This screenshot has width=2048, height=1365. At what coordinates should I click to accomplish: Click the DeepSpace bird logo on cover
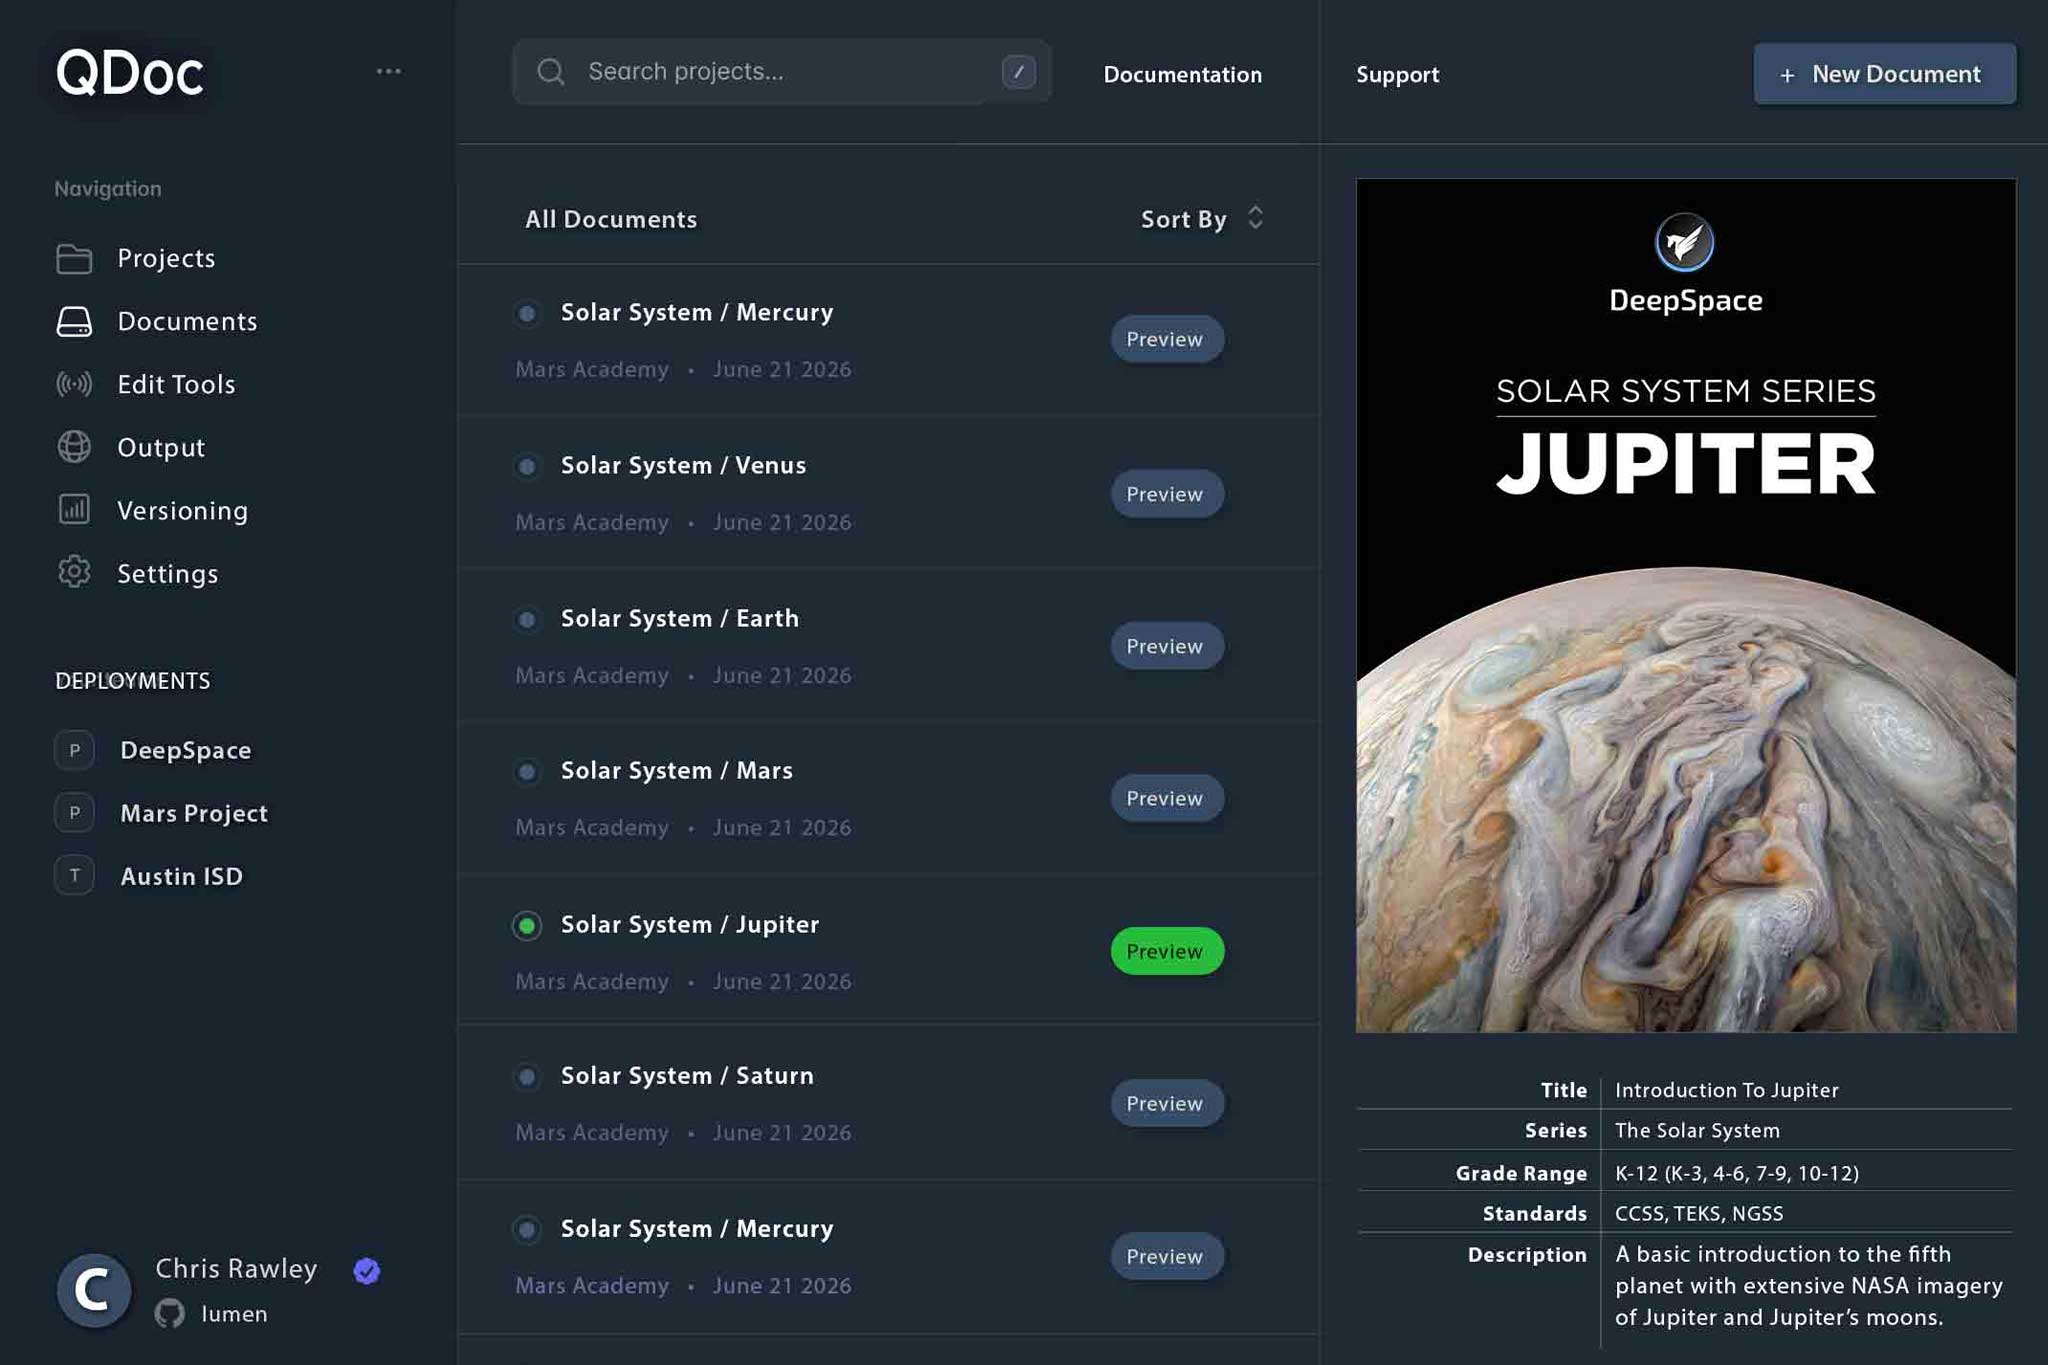click(x=1684, y=242)
